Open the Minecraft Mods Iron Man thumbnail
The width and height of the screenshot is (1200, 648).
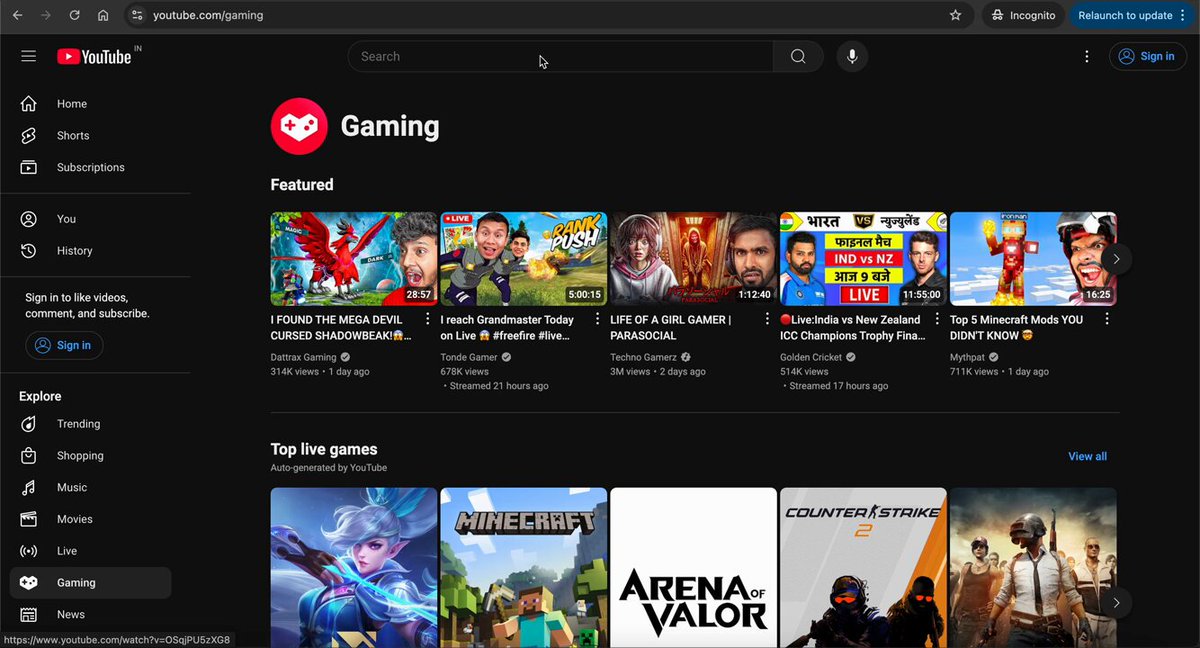pos(1033,258)
